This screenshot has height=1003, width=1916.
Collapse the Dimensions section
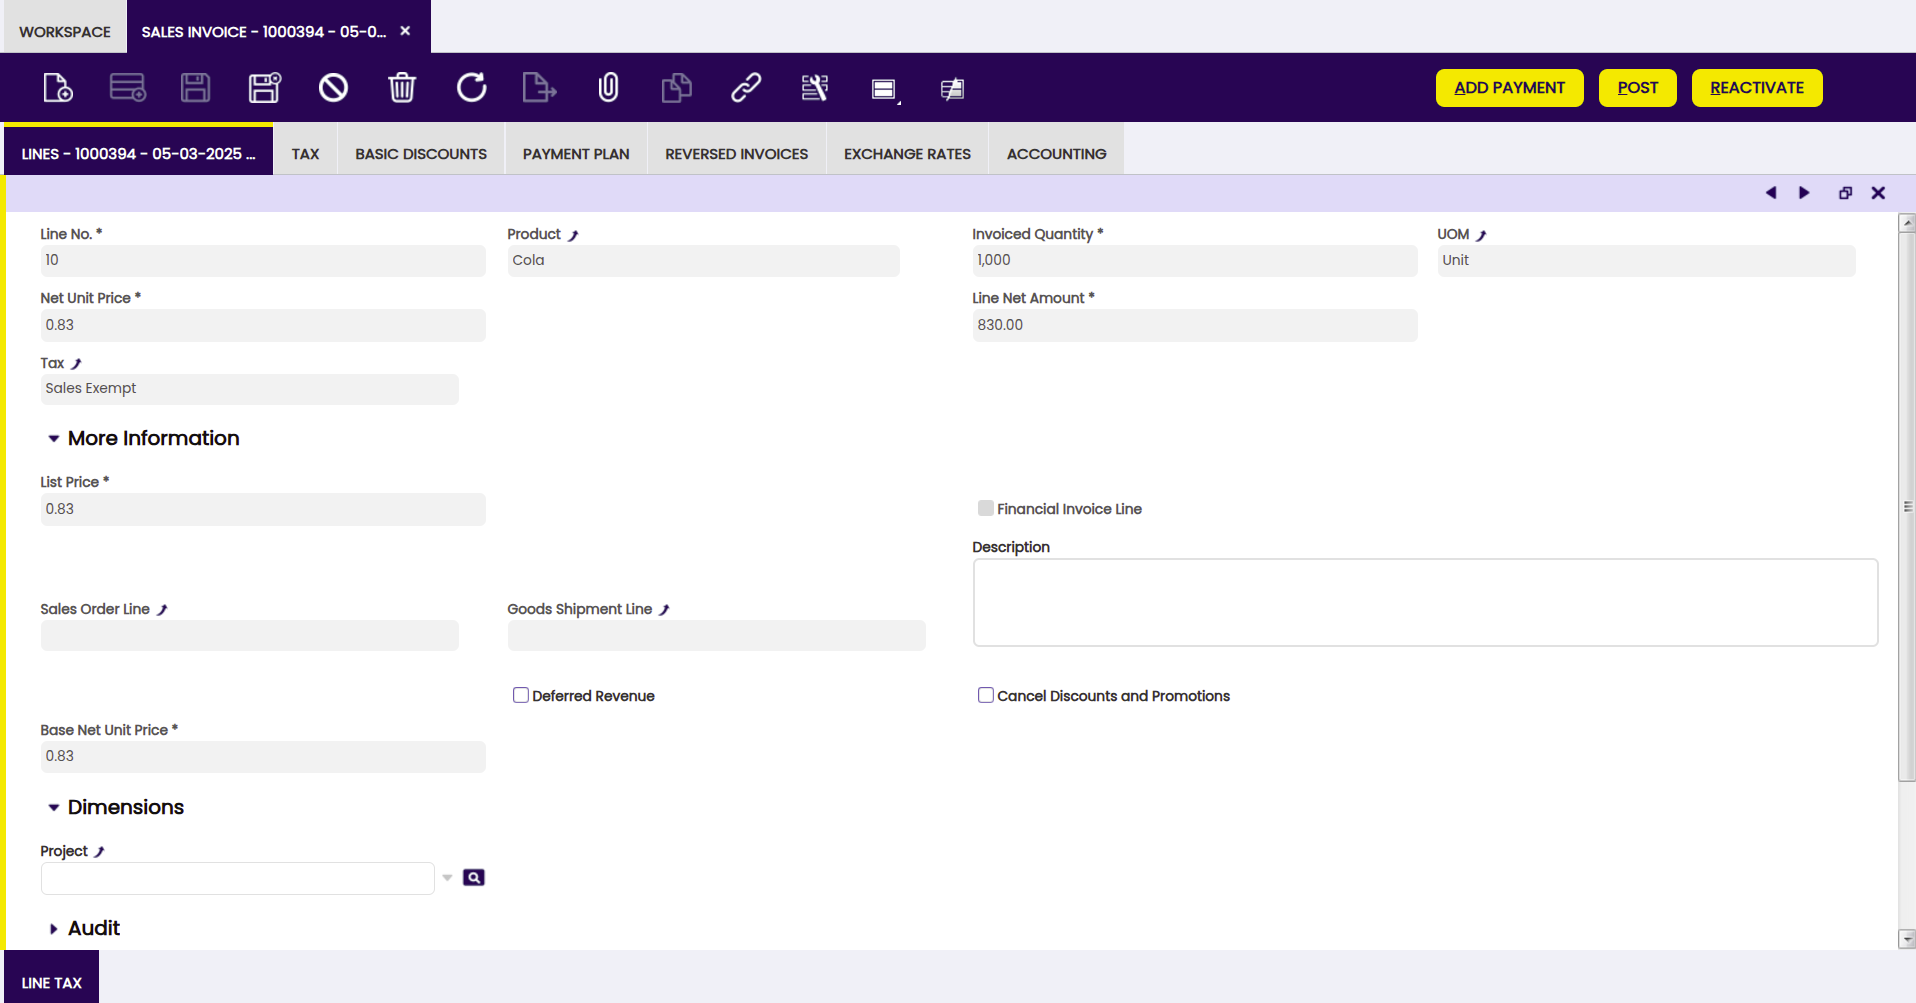[x=54, y=808]
